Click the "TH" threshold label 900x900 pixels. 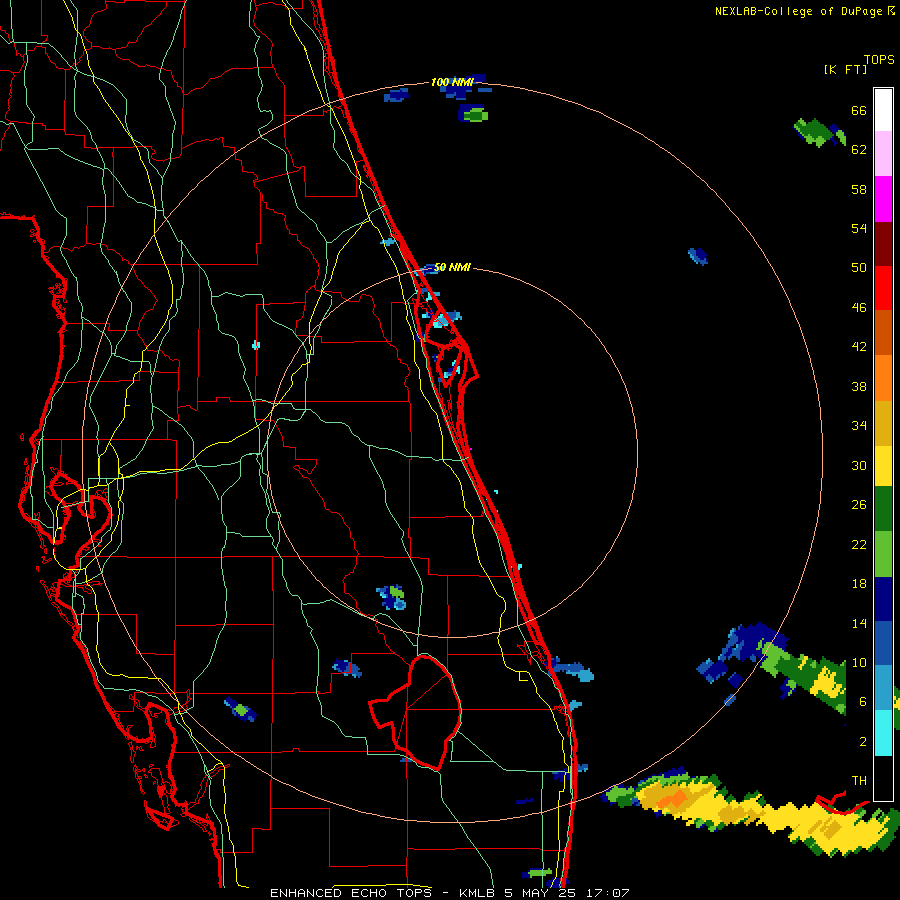click(x=859, y=781)
